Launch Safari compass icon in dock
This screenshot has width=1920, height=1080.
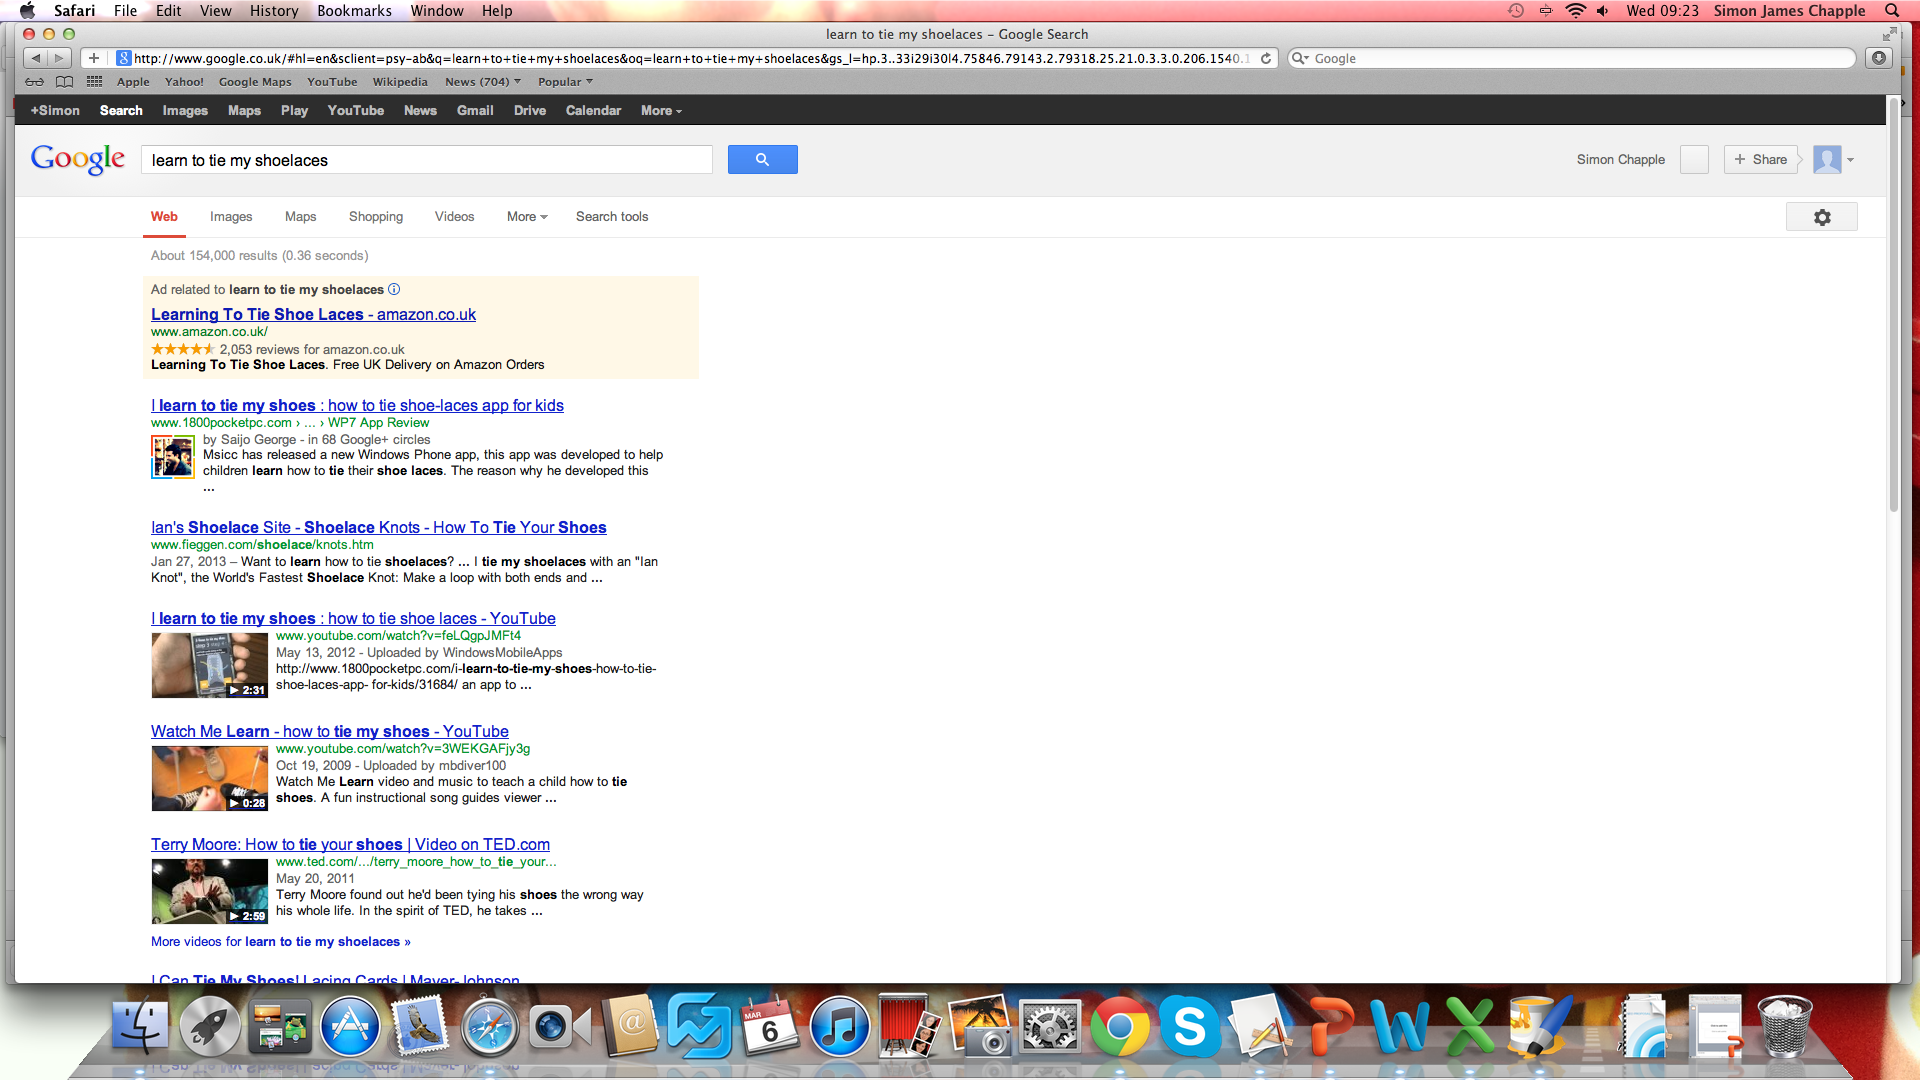(x=489, y=1027)
